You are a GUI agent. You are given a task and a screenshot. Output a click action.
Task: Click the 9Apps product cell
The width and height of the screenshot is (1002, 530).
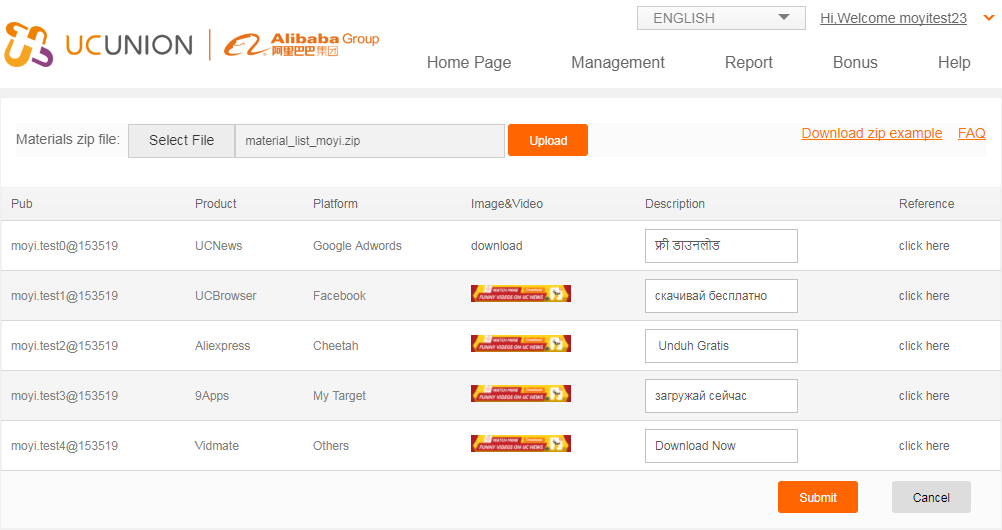click(212, 395)
